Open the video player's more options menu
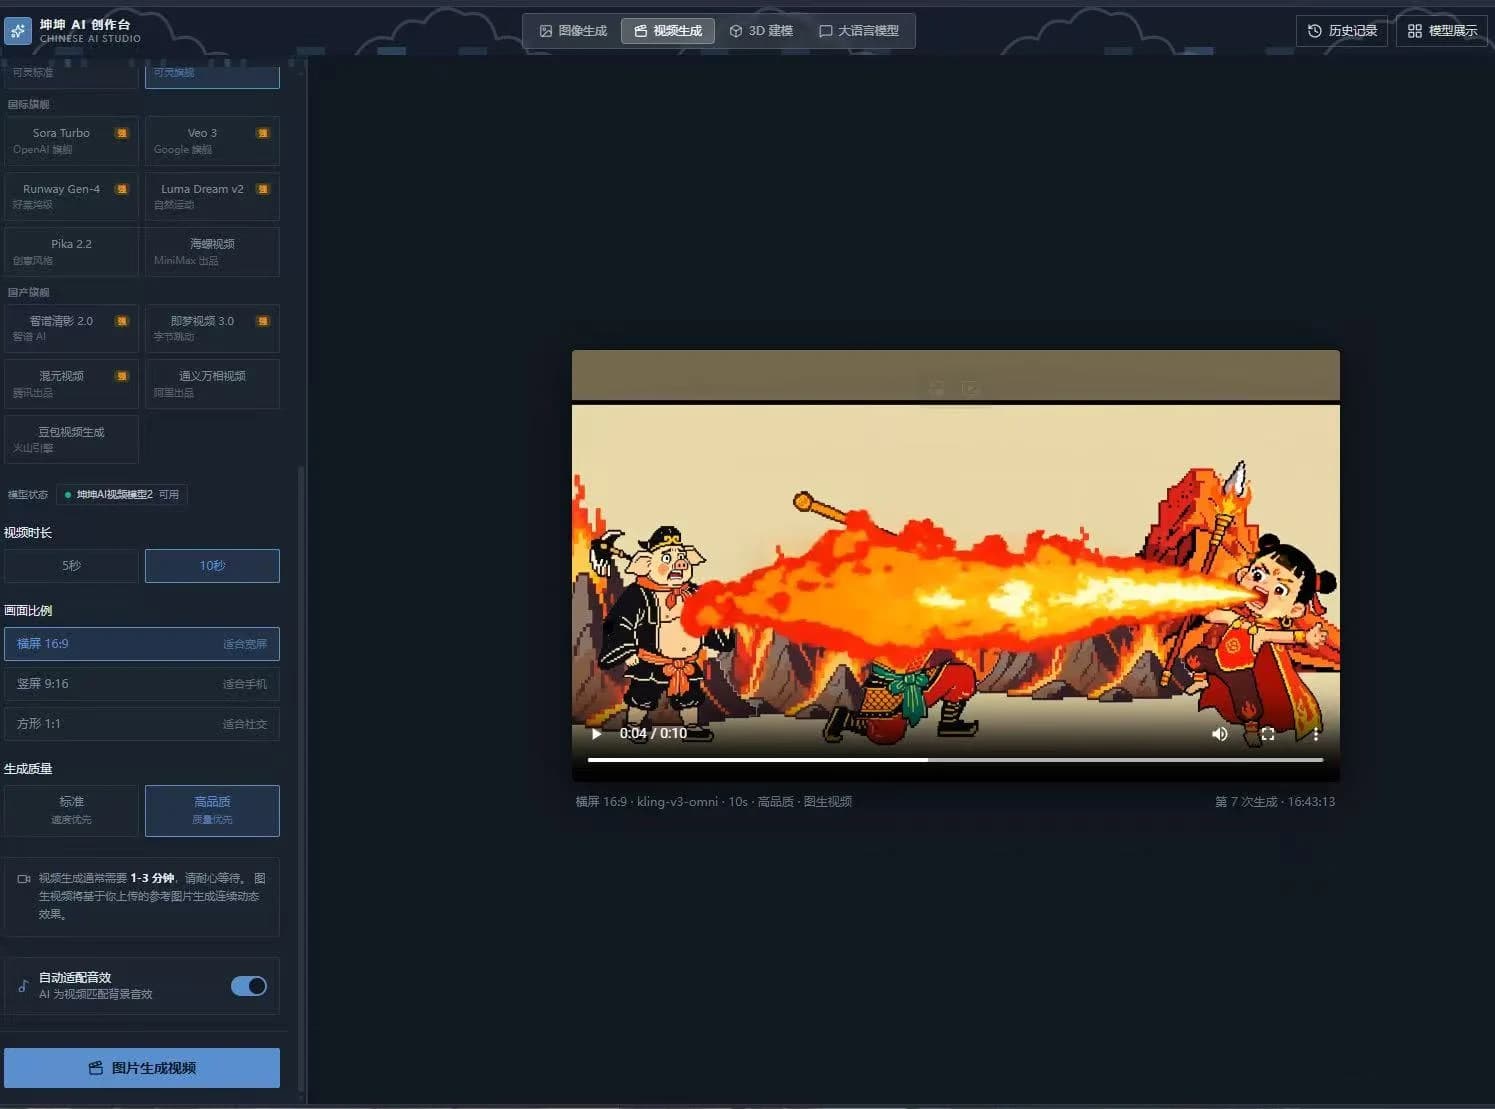Image resolution: width=1495 pixels, height=1109 pixels. tap(1316, 734)
